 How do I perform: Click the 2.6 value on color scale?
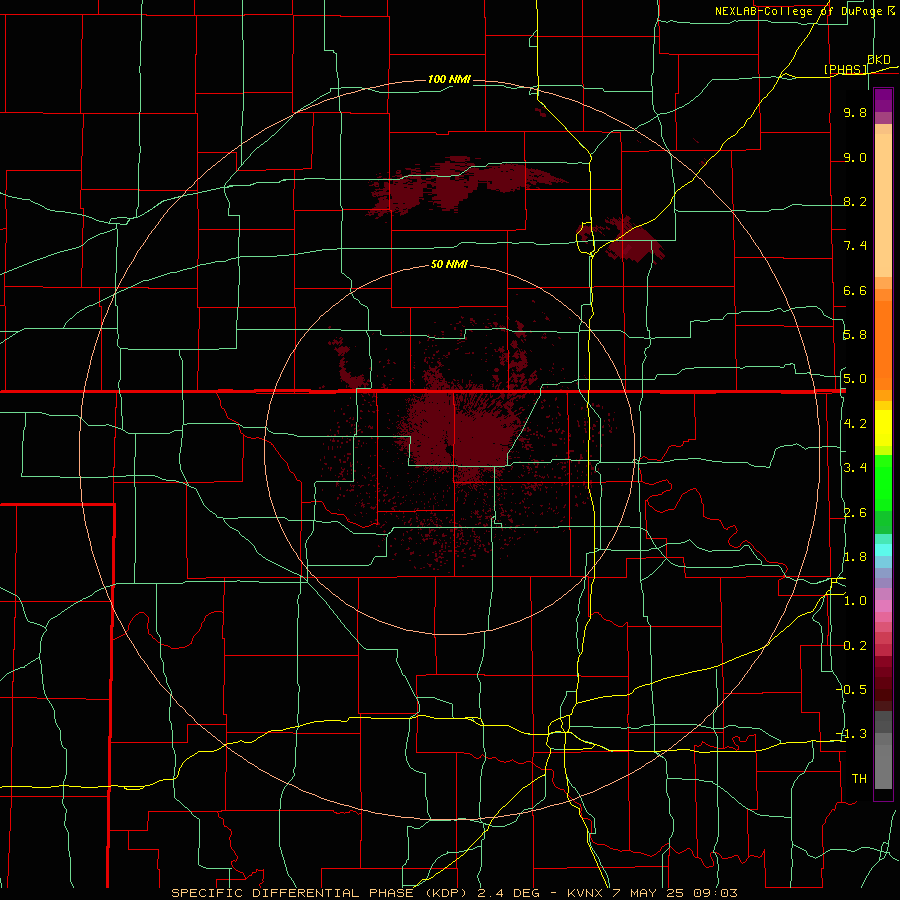(x=855, y=513)
